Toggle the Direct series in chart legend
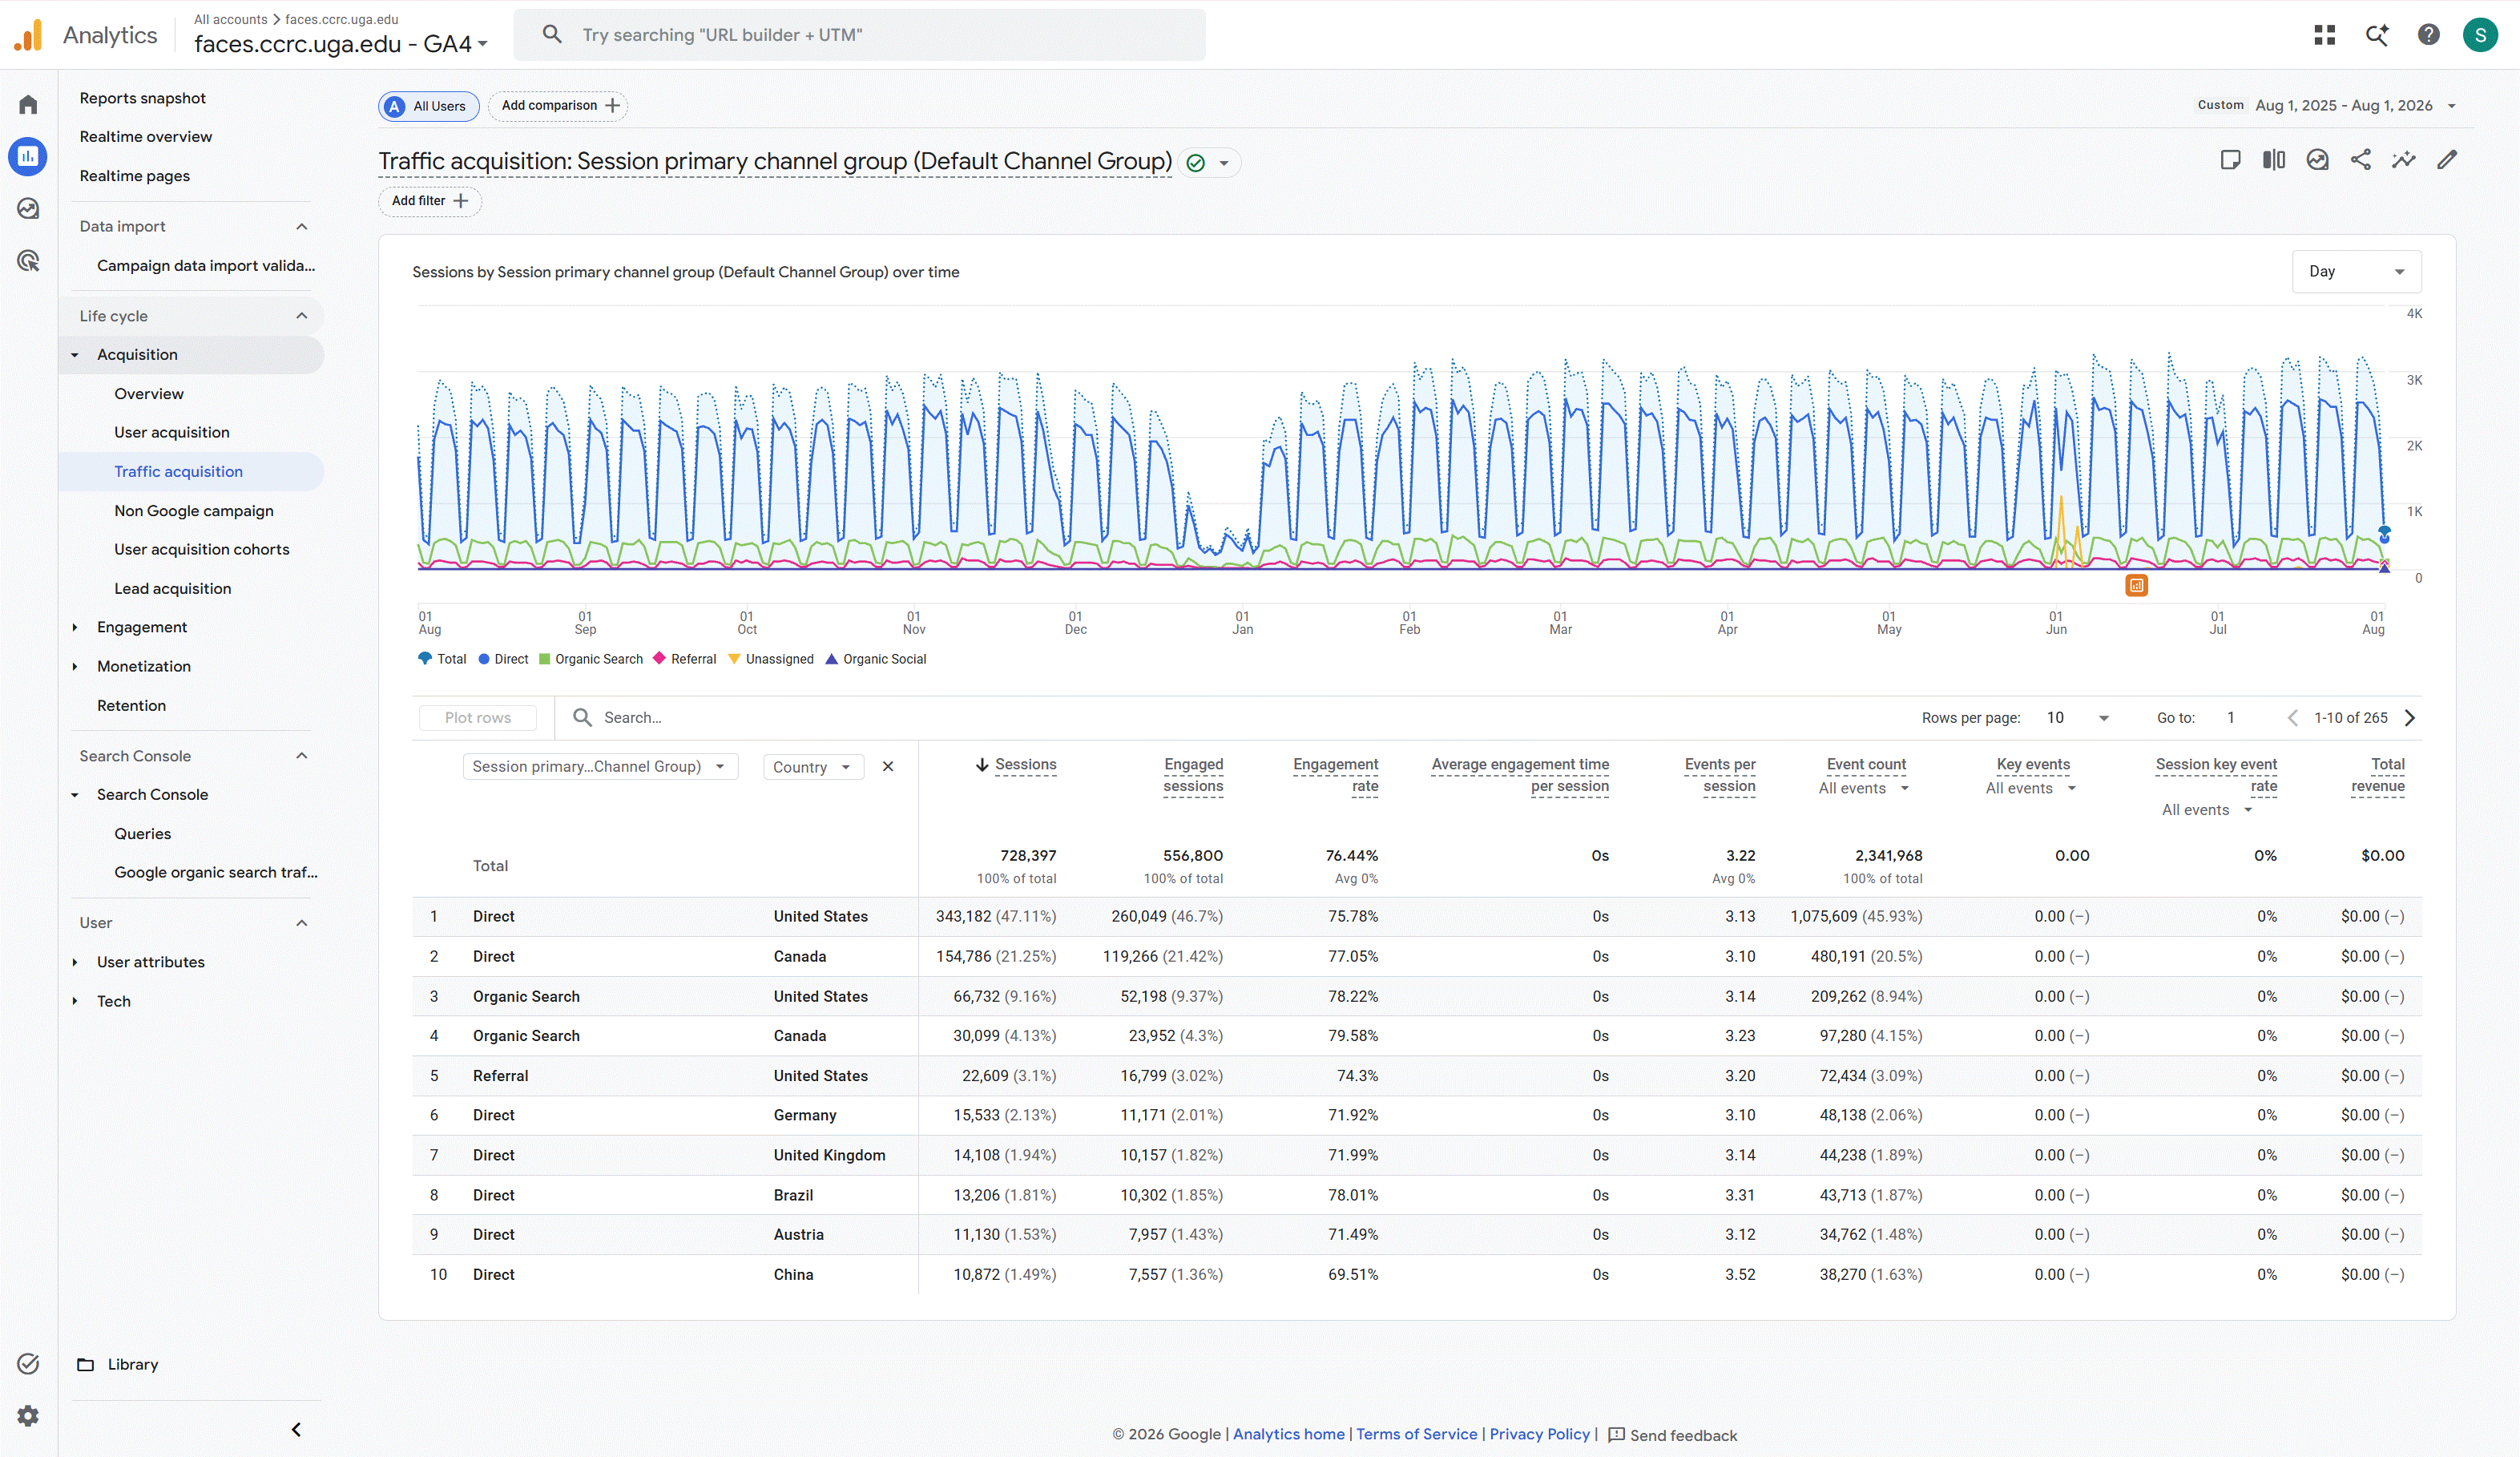The width and height of the screenshot is (2520, 1457). pos(503,659)
